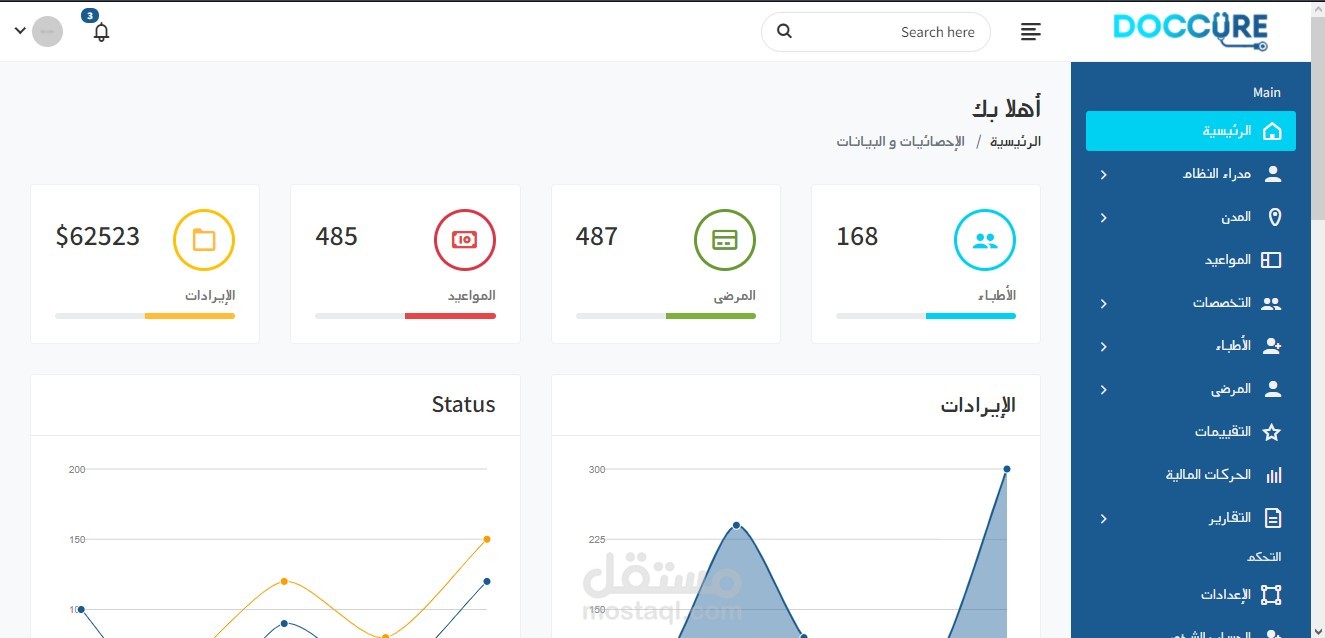Click the doctors card blue people icon
The image size is (1325, 638).
click(985, 240)
